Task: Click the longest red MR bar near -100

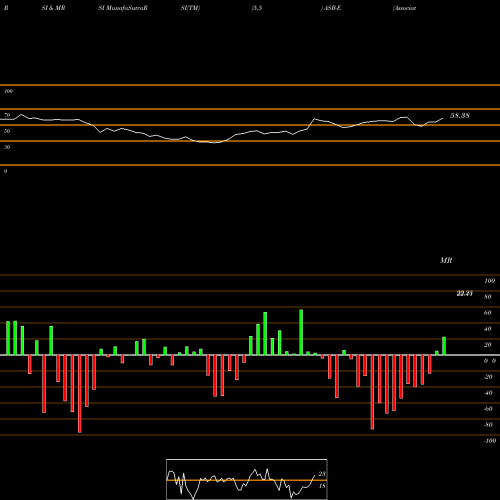Action: tap(80, 394)
